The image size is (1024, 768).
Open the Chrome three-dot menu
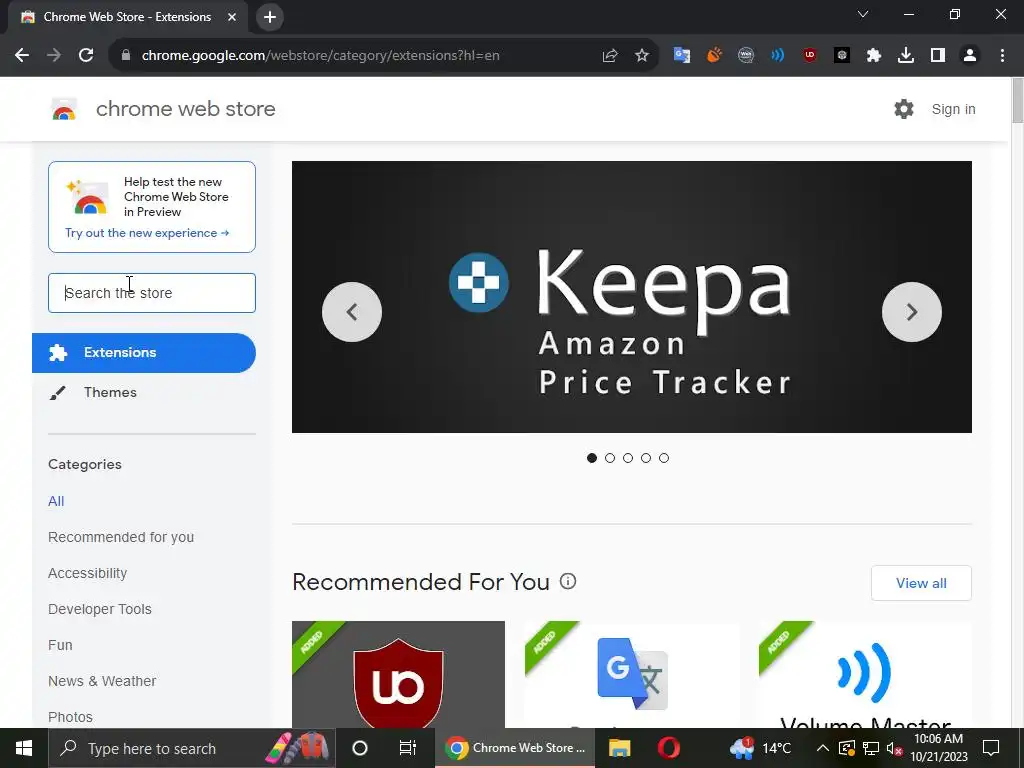point(1002,56)
